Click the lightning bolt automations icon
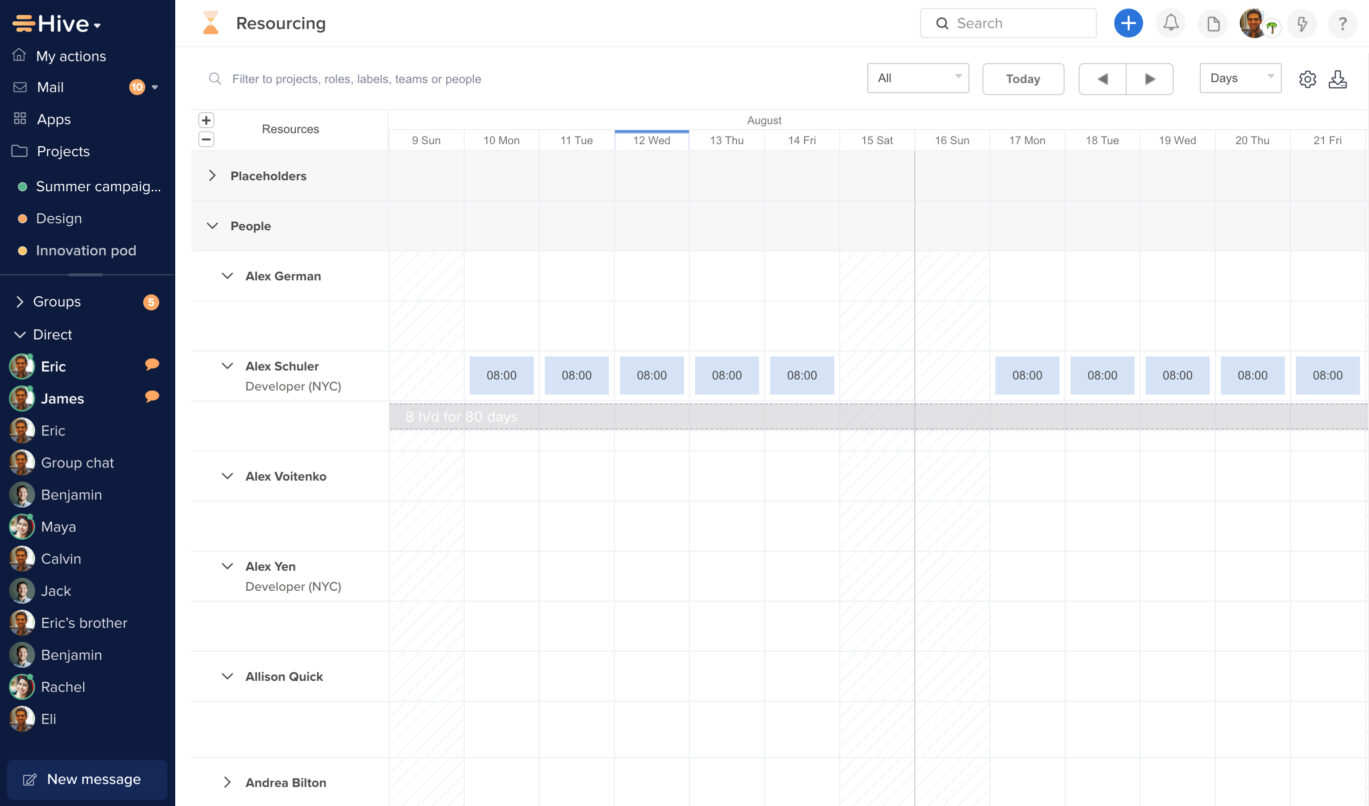This screenshot has height=806, width=1369. click(x=1302, y=23)
